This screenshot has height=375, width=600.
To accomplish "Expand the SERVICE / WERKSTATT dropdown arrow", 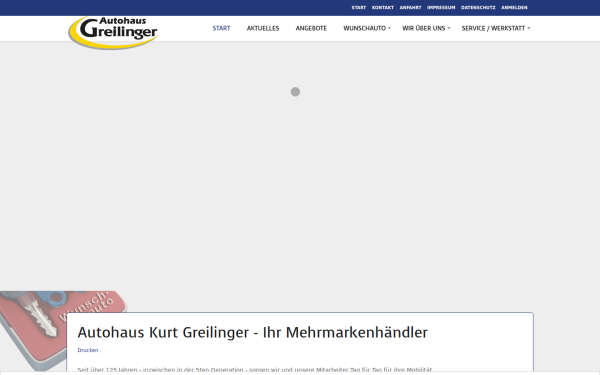I will (x=528, y=28).
